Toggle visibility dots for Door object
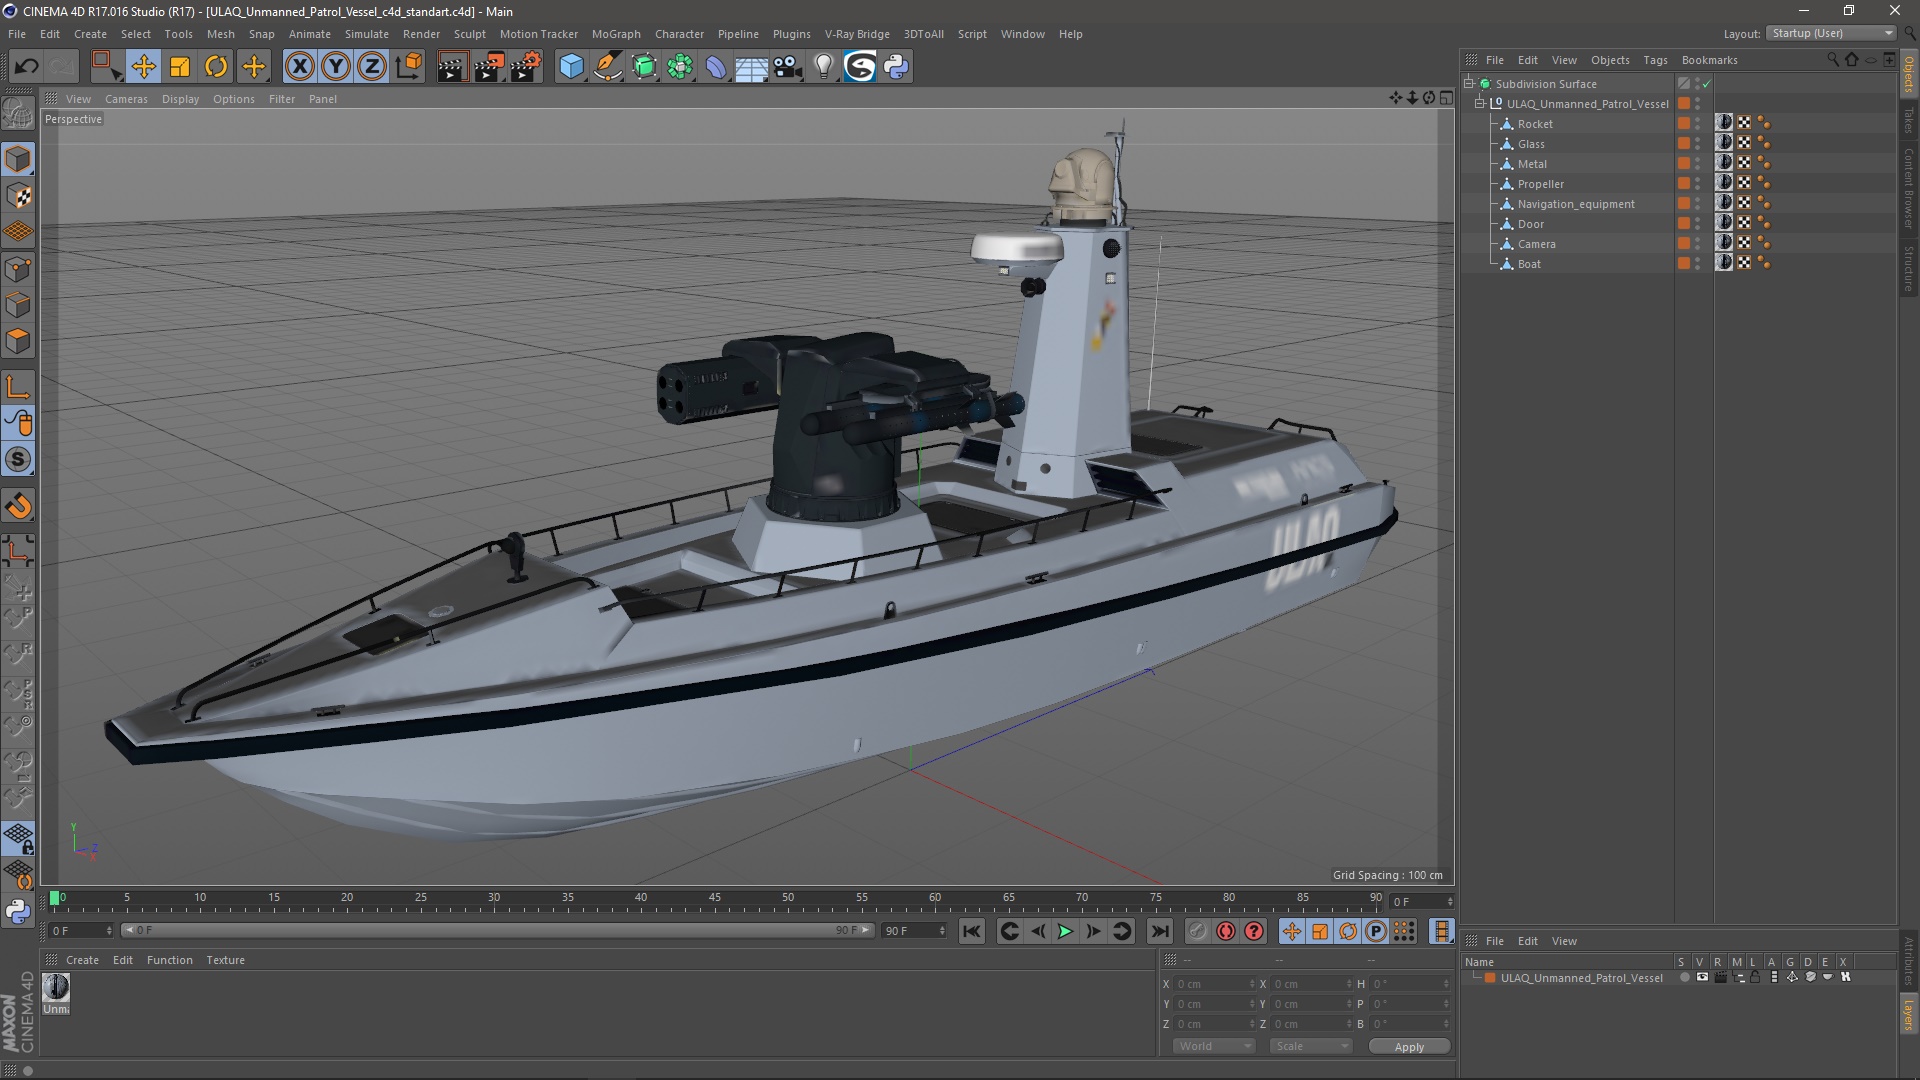The height and width of the screenshot is (1080, 1920). click(1698, 224)
